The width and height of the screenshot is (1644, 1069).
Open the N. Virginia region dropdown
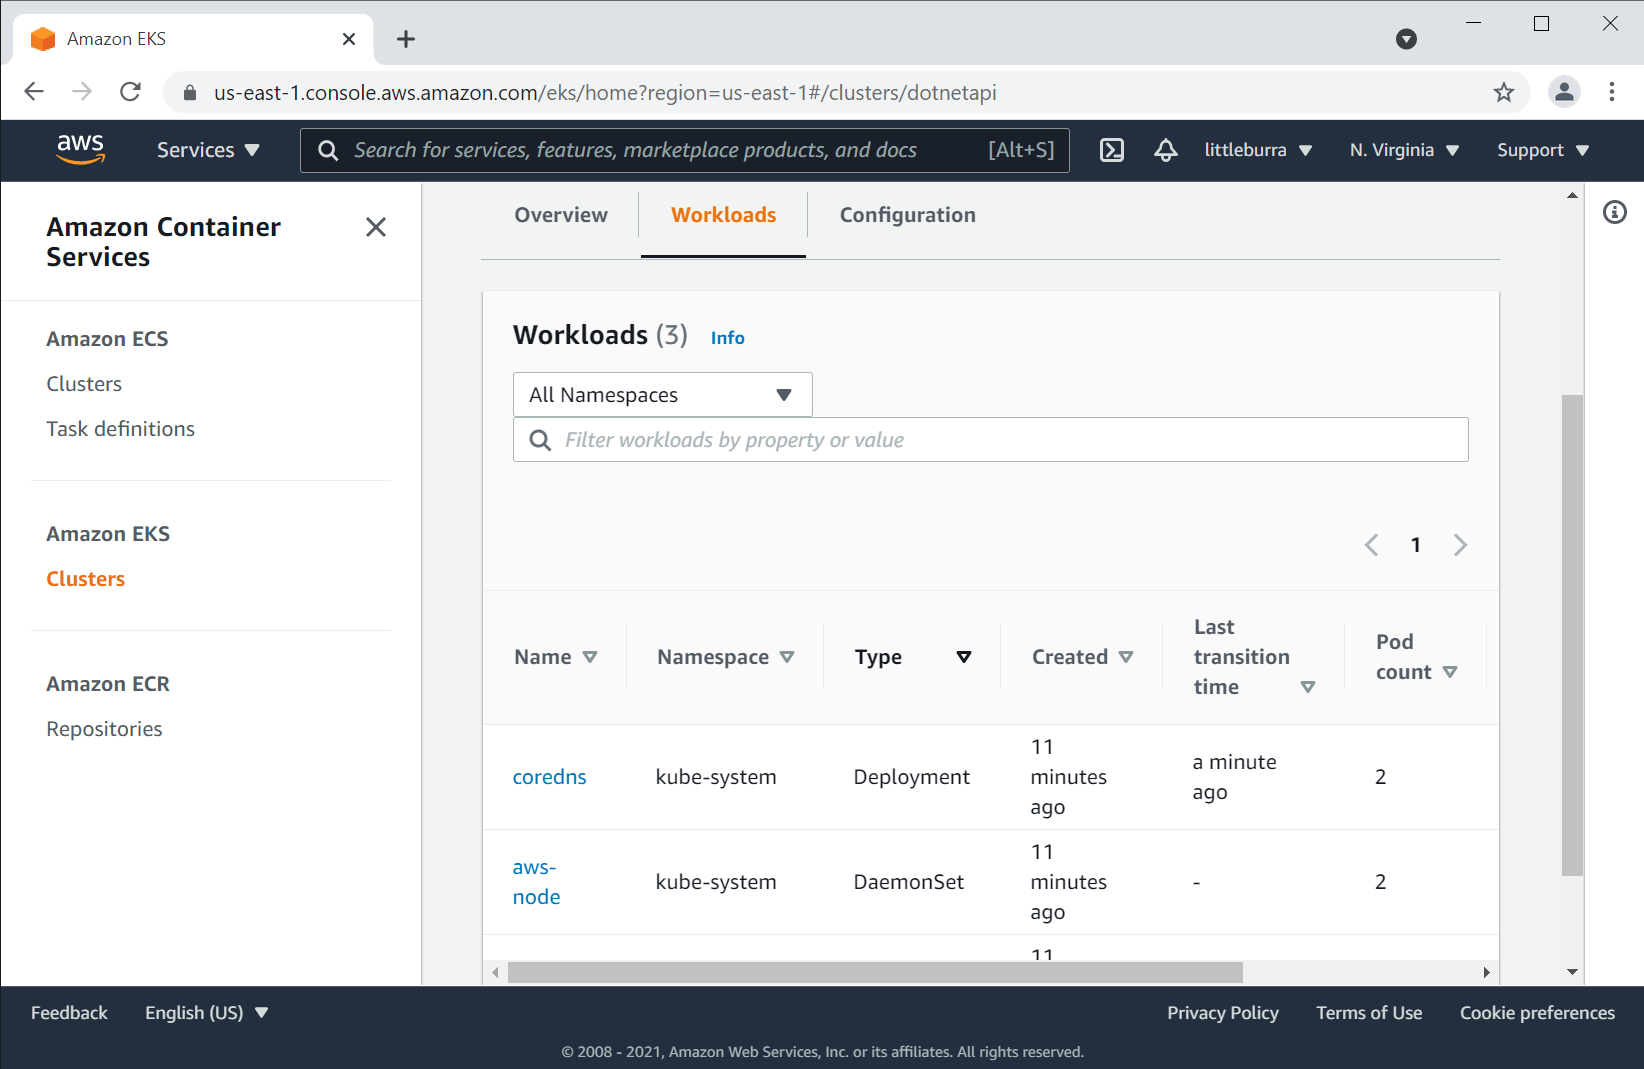1403,150
